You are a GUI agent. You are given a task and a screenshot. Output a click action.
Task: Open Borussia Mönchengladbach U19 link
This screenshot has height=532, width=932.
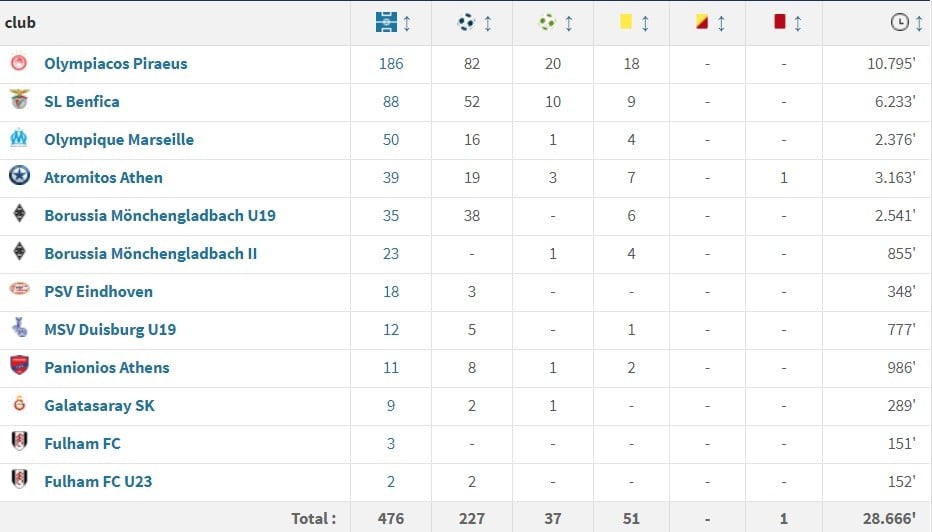pyautogui.click(x=160, y=216)
